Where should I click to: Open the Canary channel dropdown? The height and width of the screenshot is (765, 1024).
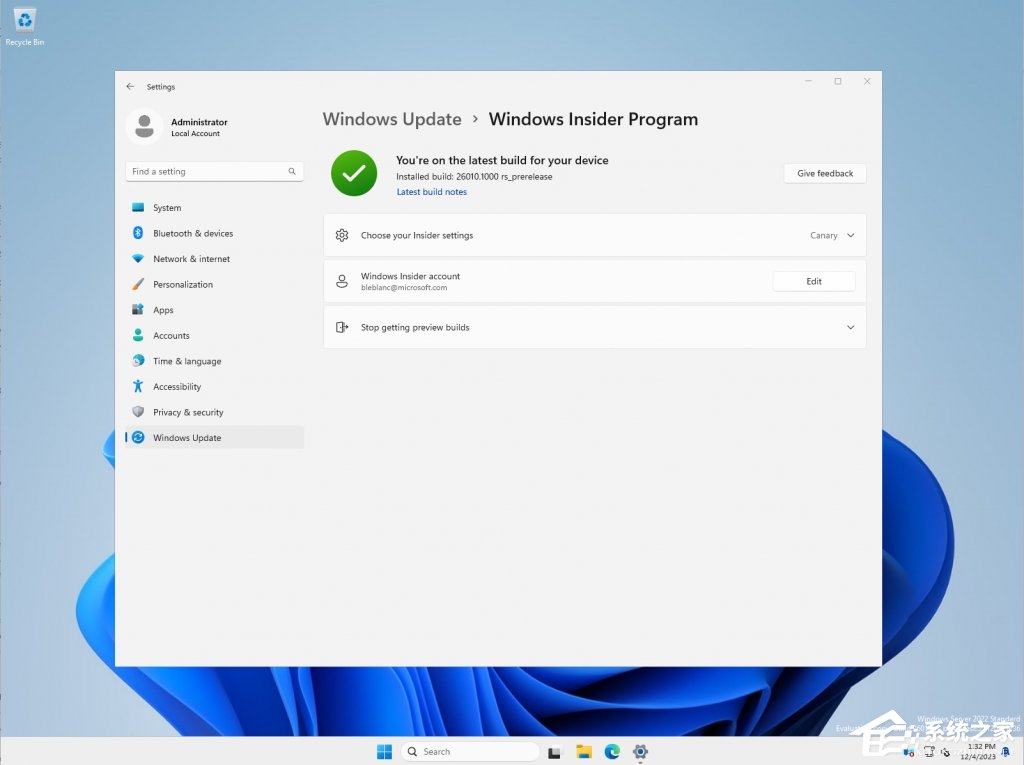point(832,236)
